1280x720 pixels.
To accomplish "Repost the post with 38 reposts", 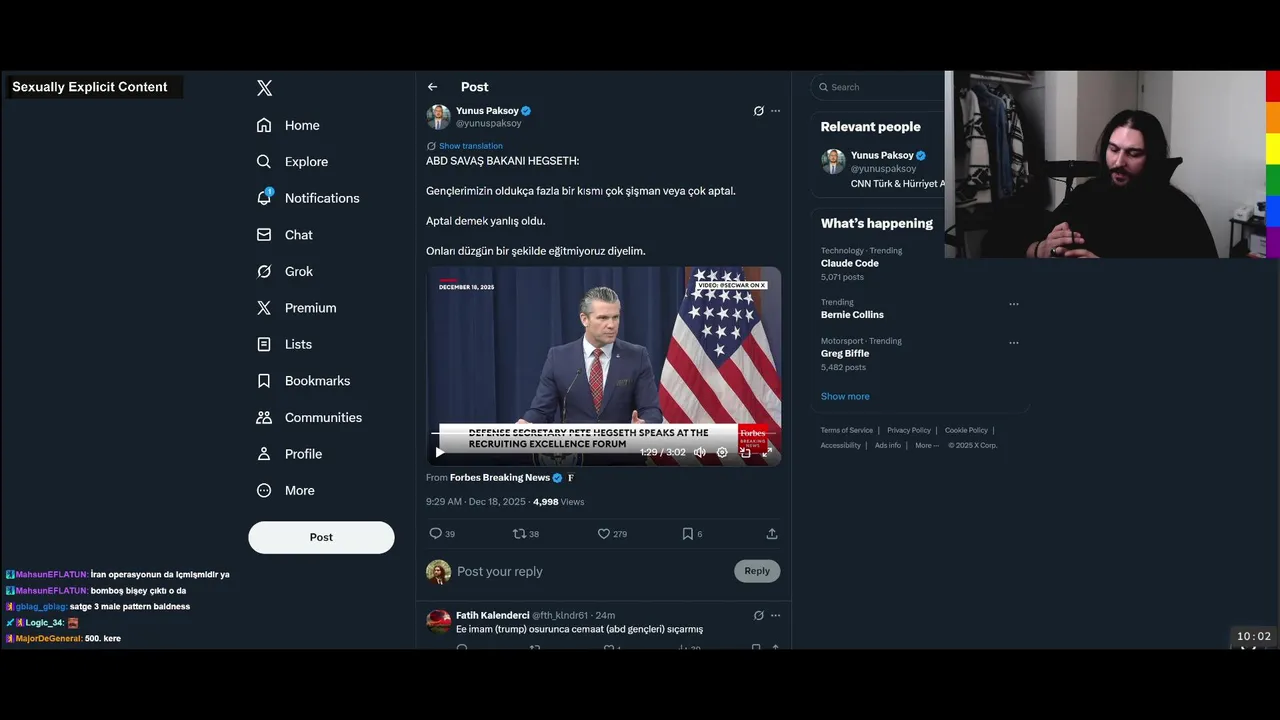I will [x=519, y=534].
